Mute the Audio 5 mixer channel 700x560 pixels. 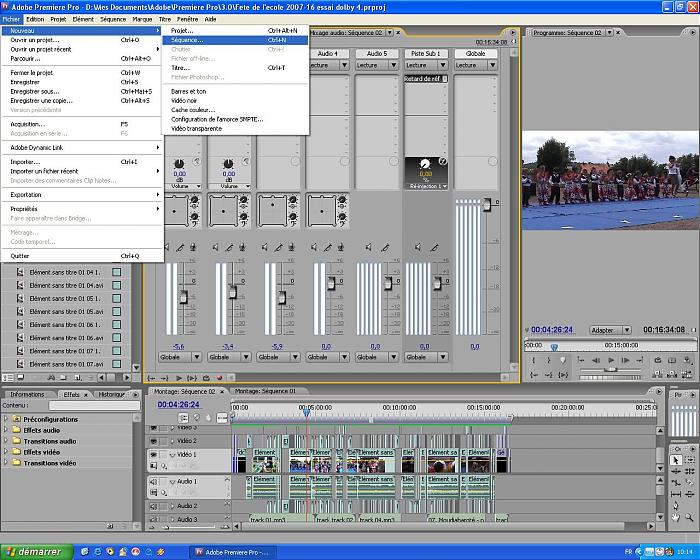[369, 247]
